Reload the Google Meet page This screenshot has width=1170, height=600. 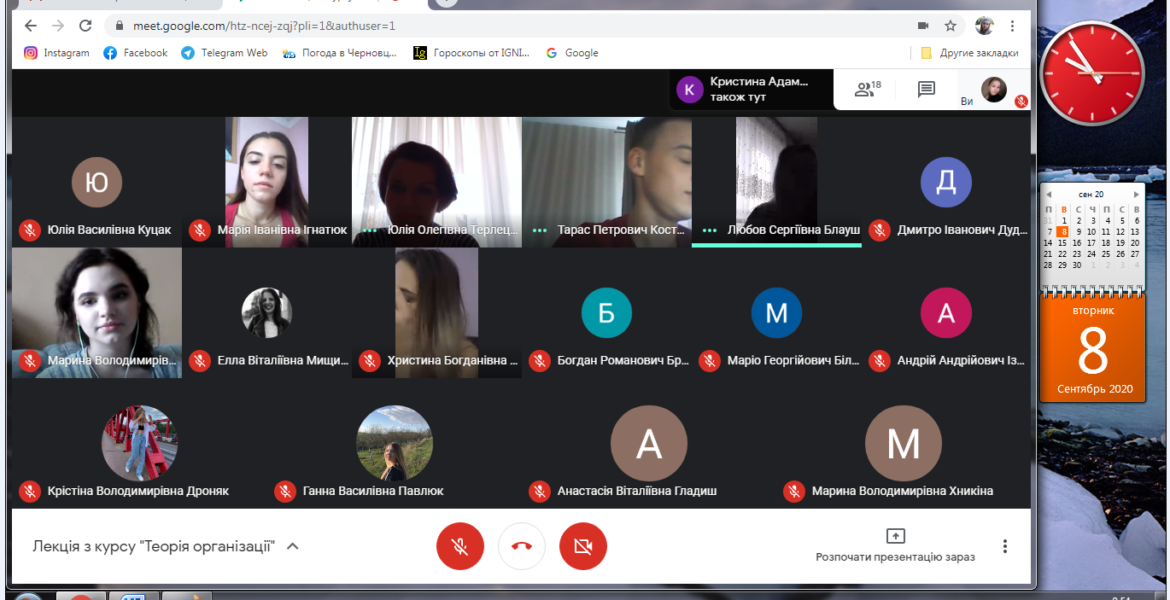[x=86, y=25]
